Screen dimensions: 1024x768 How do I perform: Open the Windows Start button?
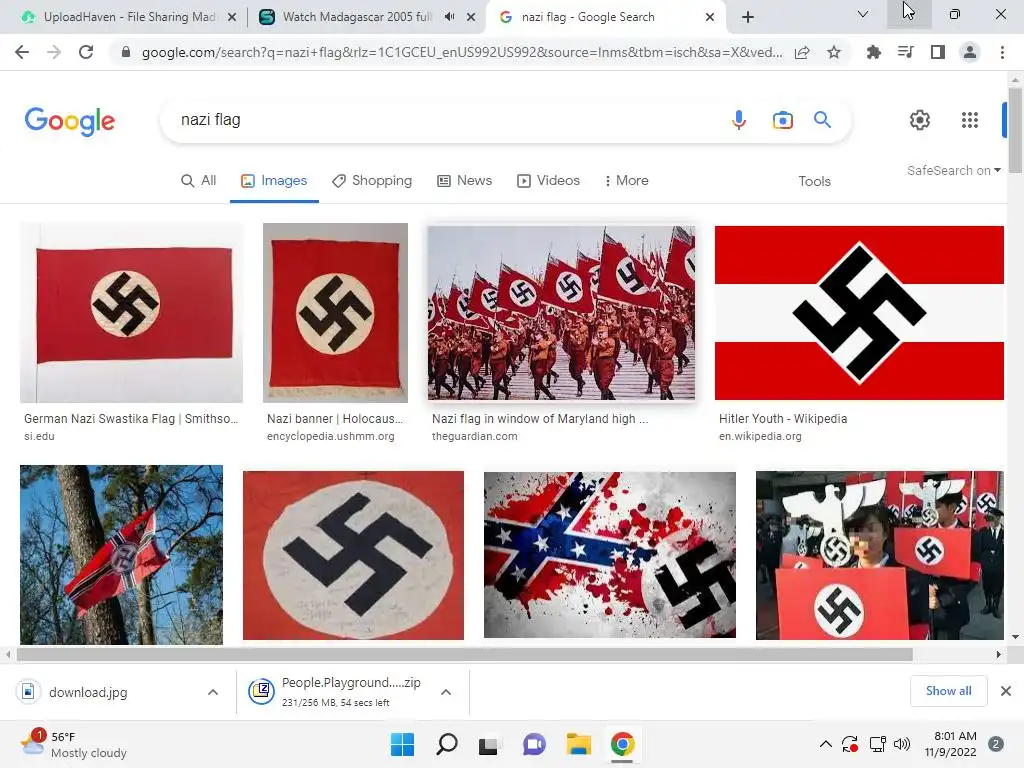pos(402,744)
